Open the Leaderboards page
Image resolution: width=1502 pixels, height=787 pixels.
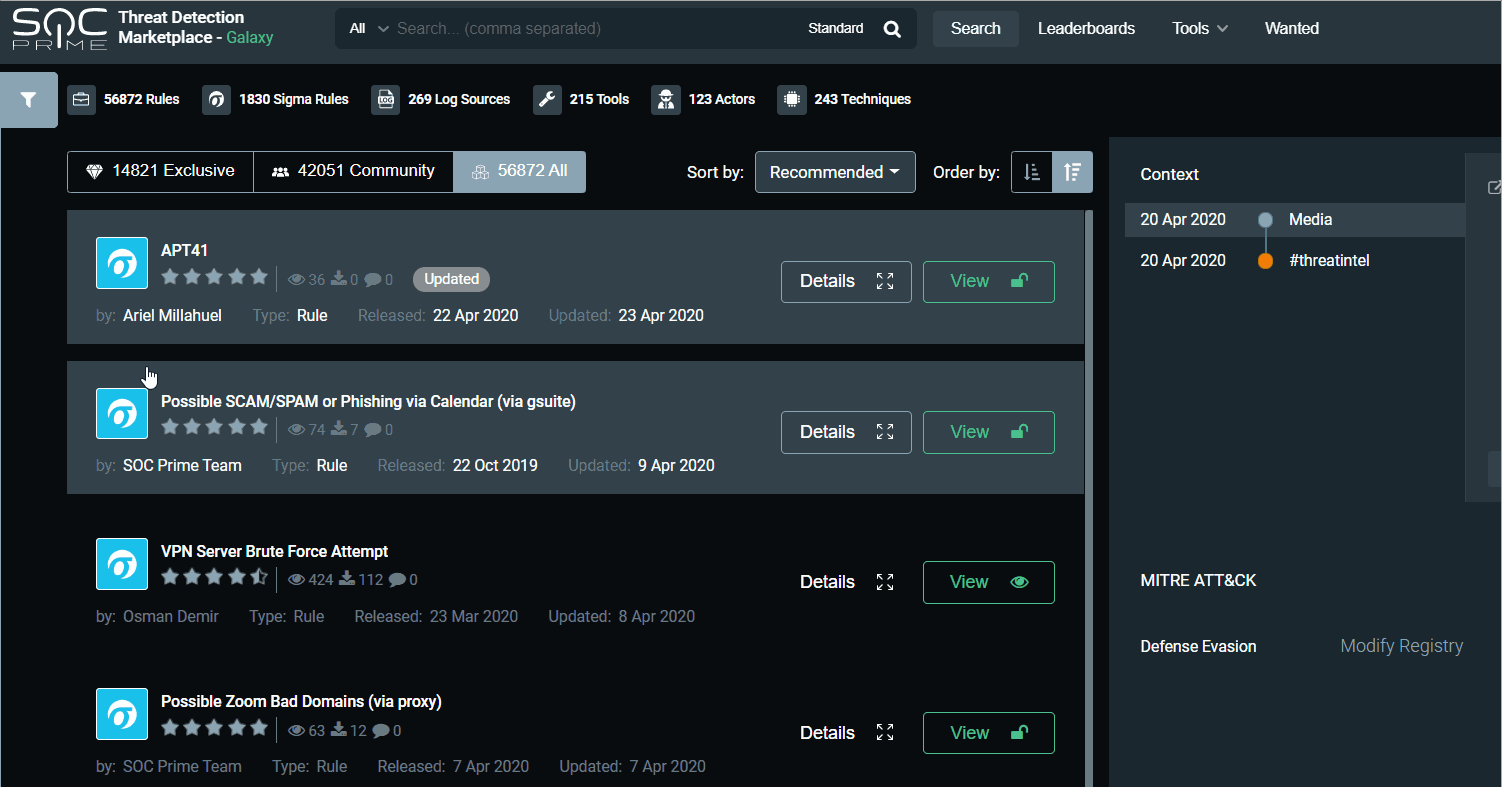click(1086, 29)
